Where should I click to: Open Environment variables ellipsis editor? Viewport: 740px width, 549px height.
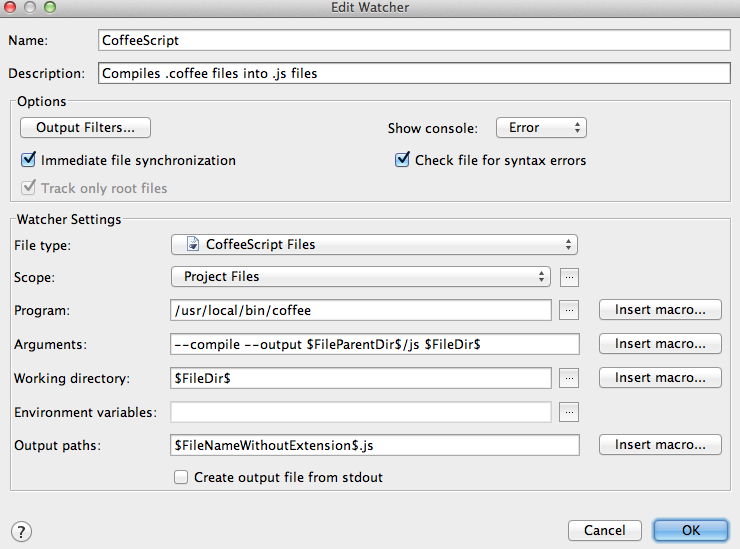click(x=569, y=412)
